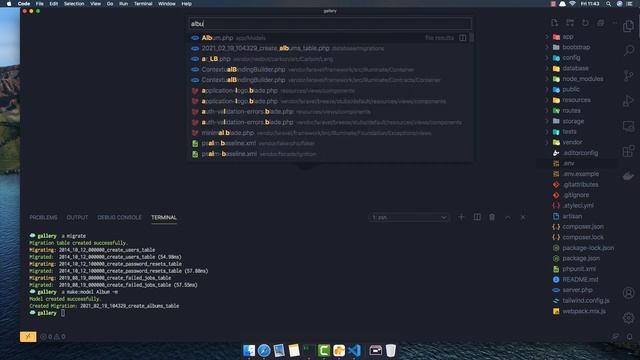Open .gitignore in explorer

coord(576,195)
